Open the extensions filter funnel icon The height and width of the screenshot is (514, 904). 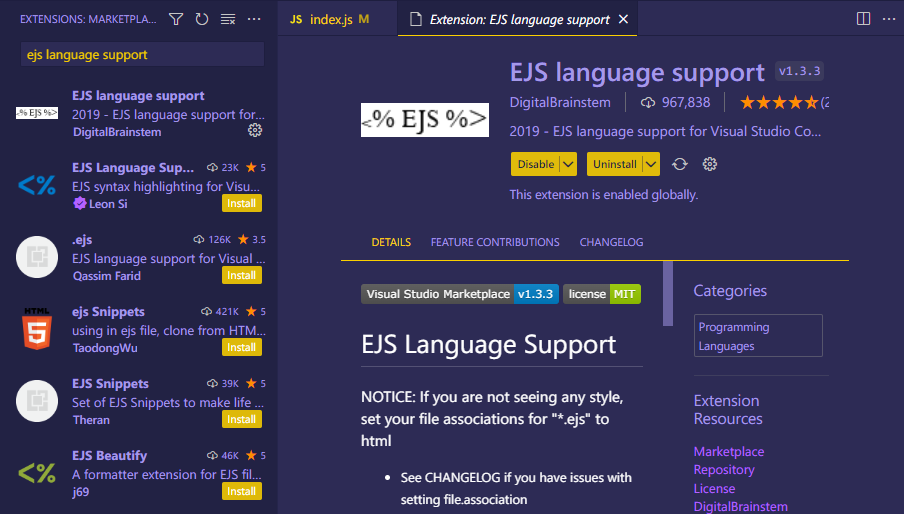[176, 19]
